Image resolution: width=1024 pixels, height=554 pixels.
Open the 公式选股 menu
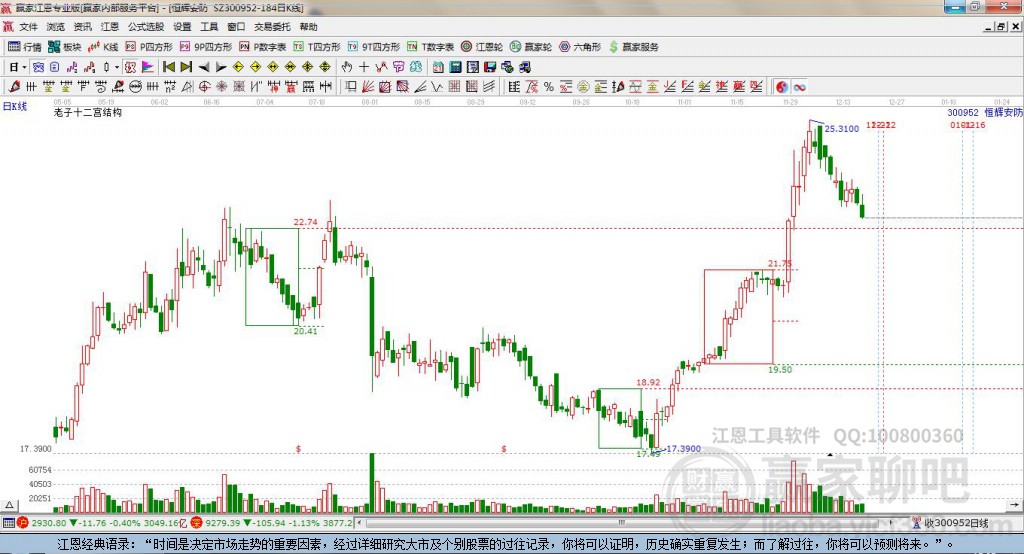pos(146,27)
